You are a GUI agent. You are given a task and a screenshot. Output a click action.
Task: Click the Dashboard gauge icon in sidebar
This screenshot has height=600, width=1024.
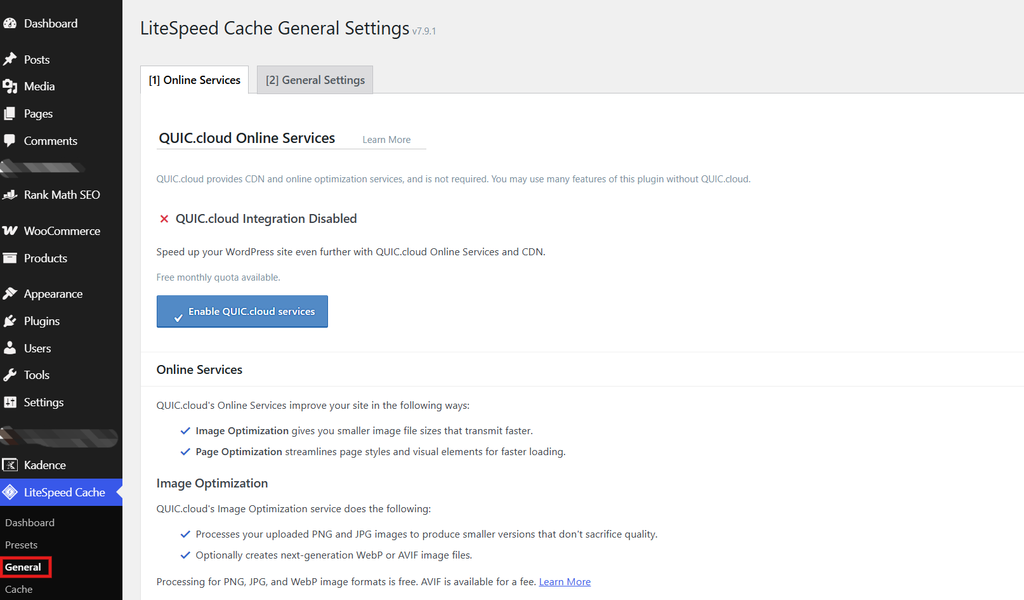coord(9,24)
